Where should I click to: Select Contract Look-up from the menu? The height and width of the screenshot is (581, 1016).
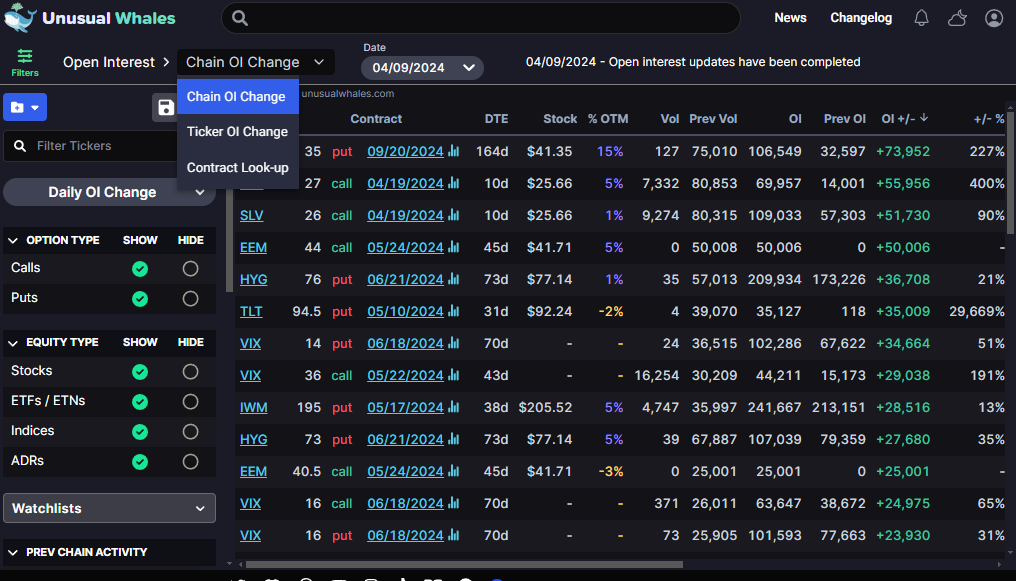[x=237, y=167]
